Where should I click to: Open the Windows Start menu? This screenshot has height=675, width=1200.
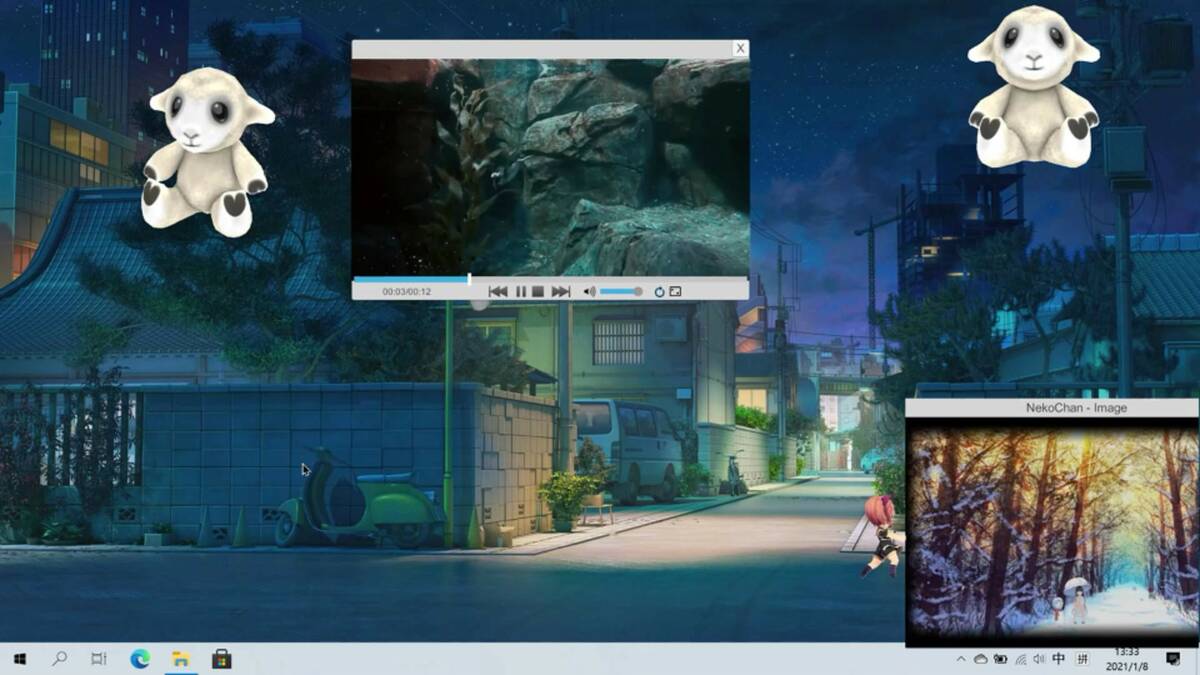pyautogui.click(x=20, y=659)
